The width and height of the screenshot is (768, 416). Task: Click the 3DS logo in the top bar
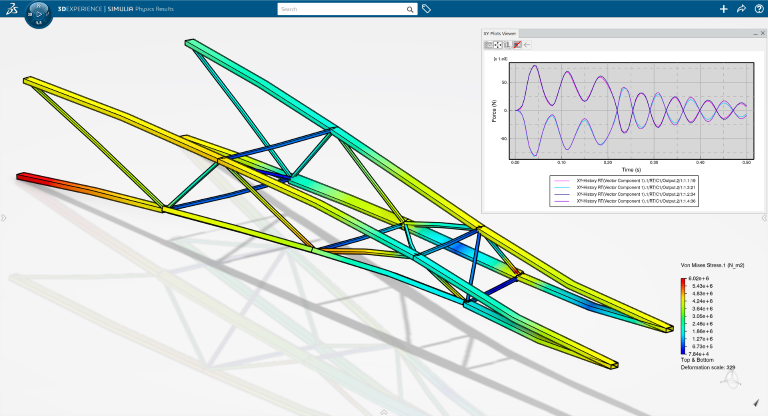(10, 8)
